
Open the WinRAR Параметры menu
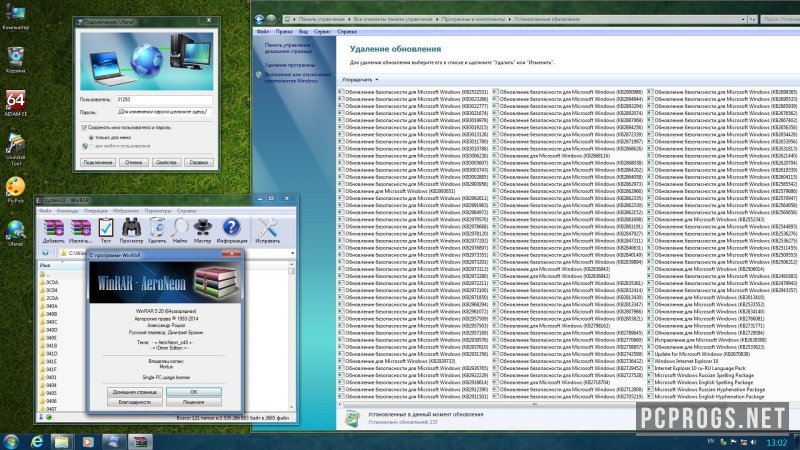tap(158, 211)
